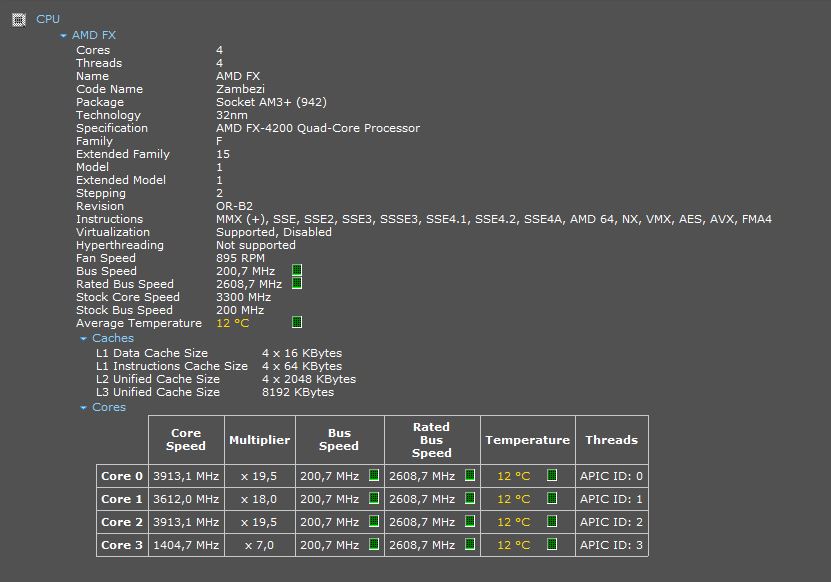Click Core 3 rated bus speed graph icon

pos(470,544)
